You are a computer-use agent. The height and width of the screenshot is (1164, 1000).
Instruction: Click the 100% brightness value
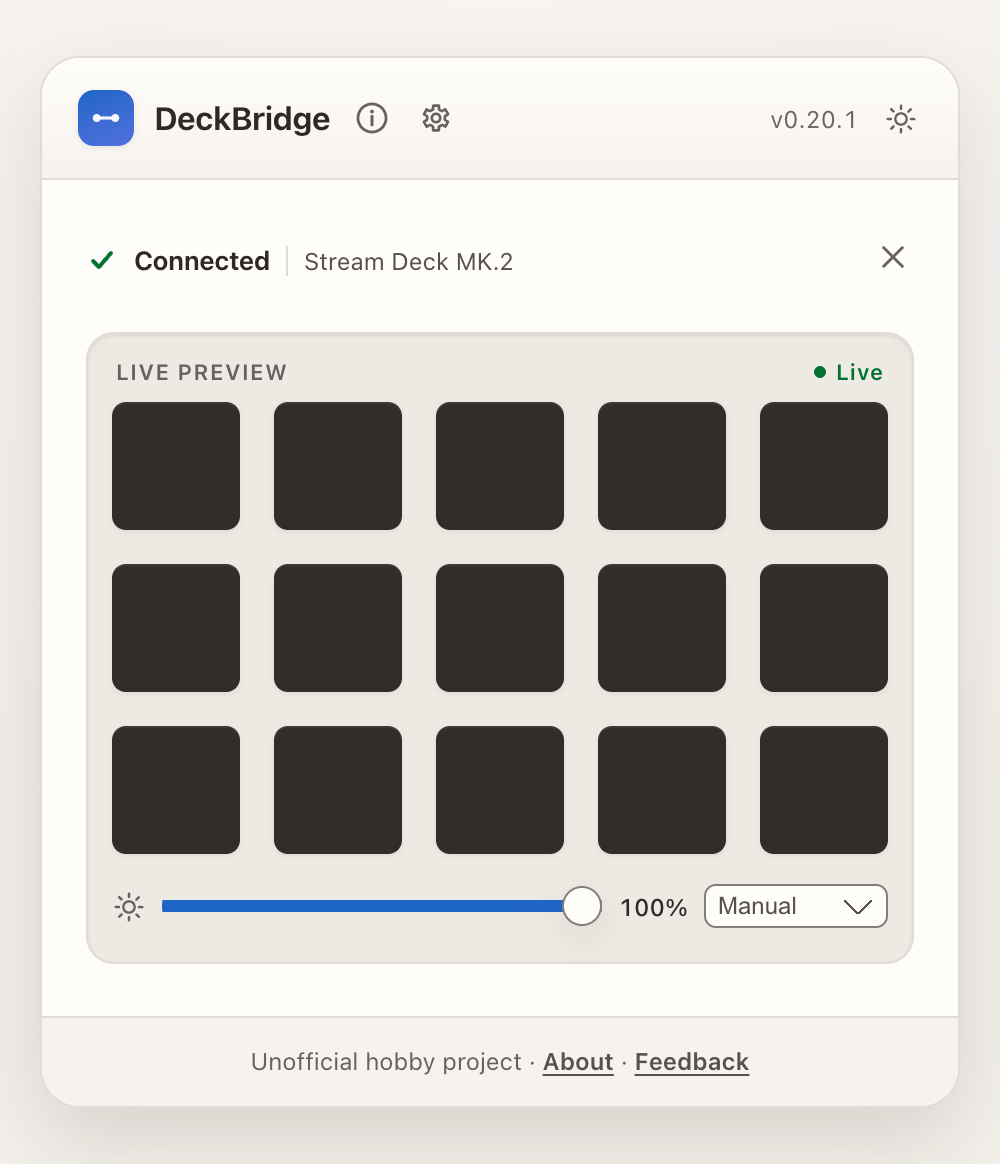pos(653,907)
